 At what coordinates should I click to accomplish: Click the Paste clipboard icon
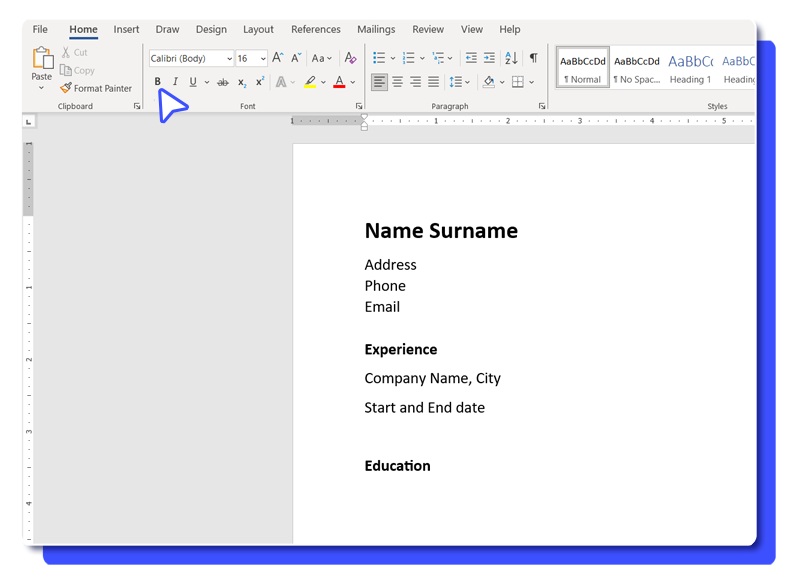pos(43,58)
